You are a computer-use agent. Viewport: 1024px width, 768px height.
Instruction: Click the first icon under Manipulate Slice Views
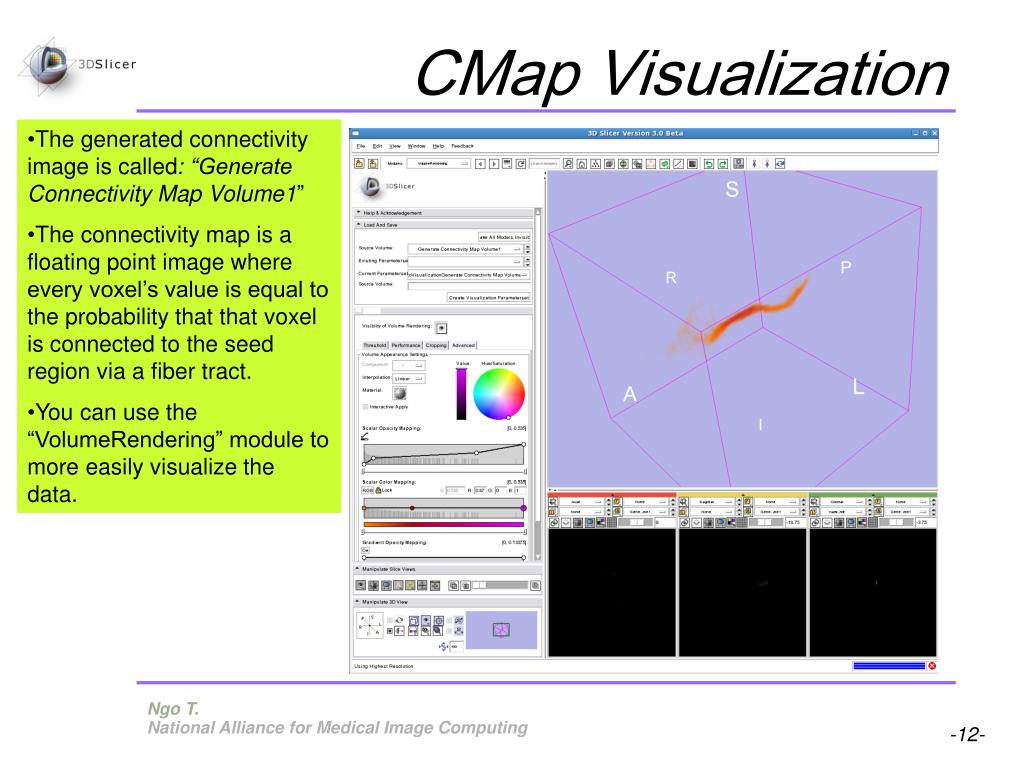[x=360, y=586]
